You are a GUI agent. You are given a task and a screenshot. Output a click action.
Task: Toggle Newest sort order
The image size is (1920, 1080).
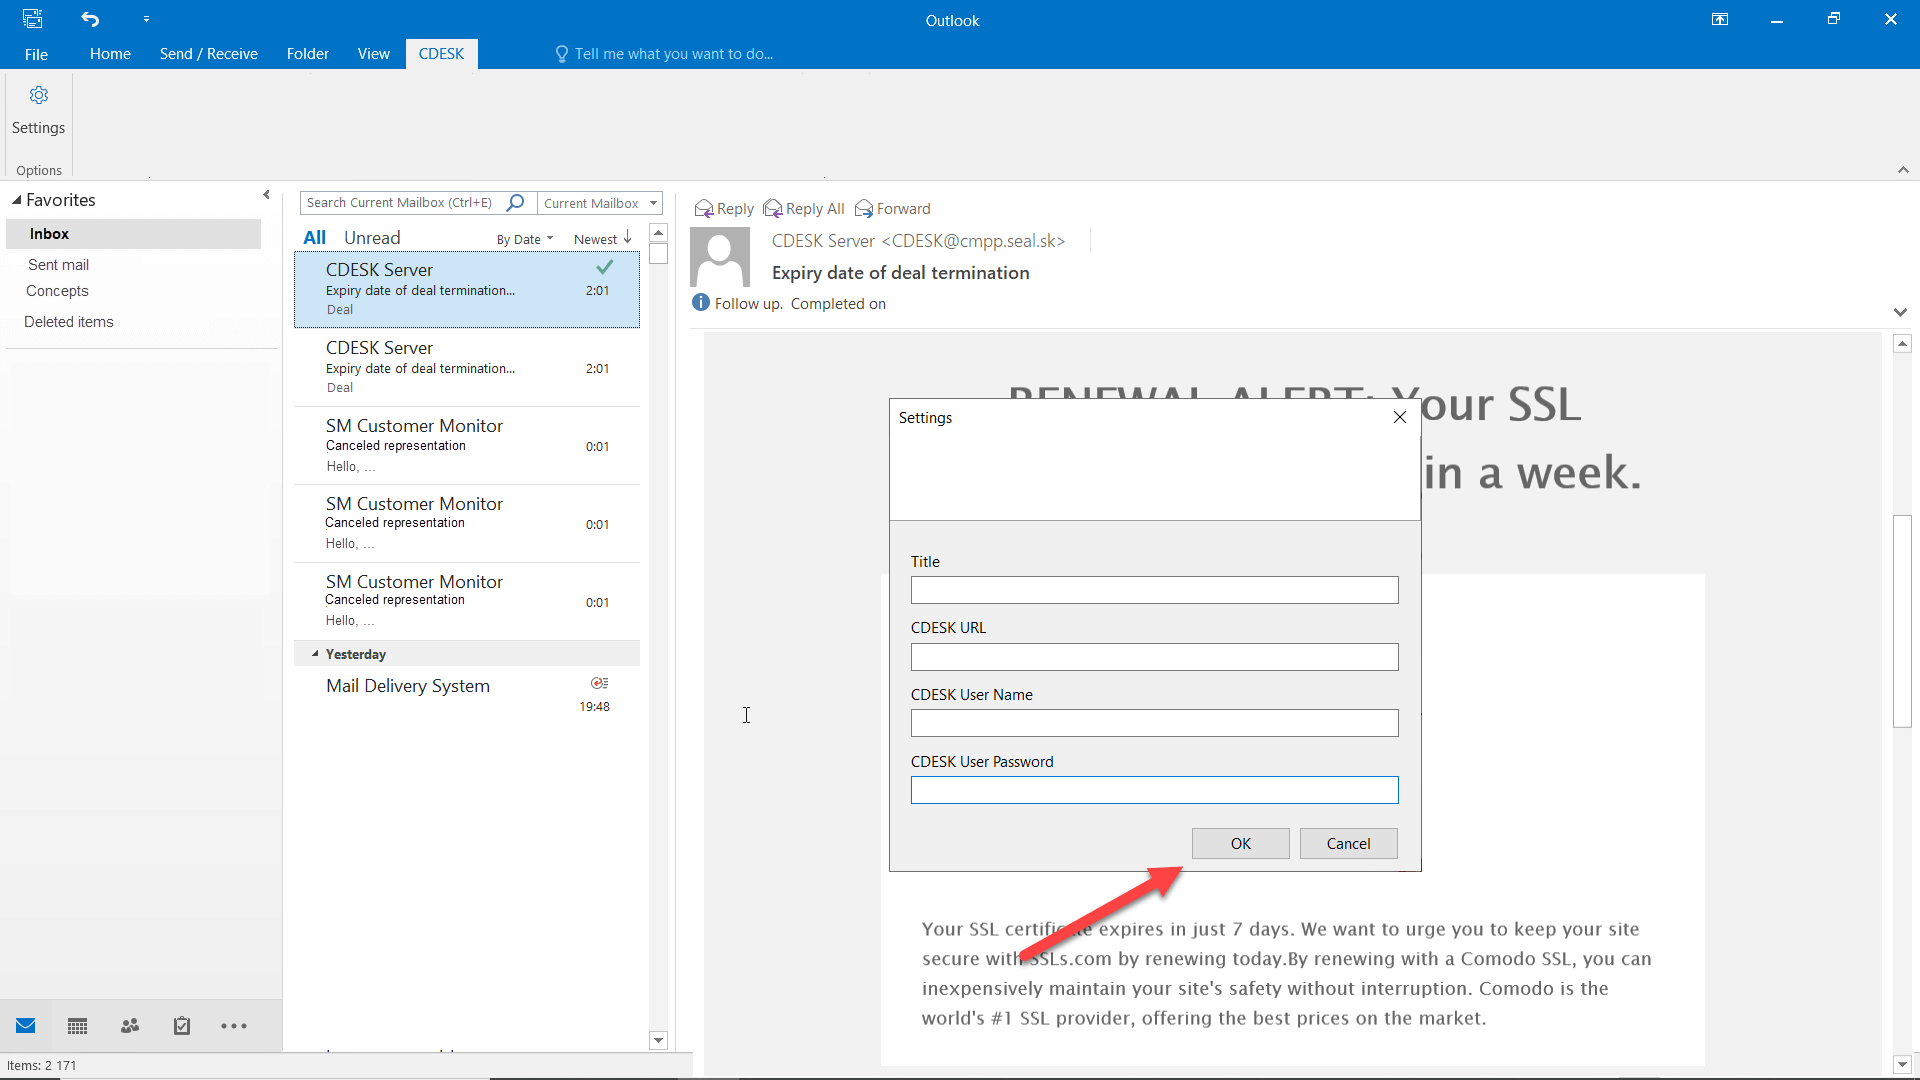603,239
